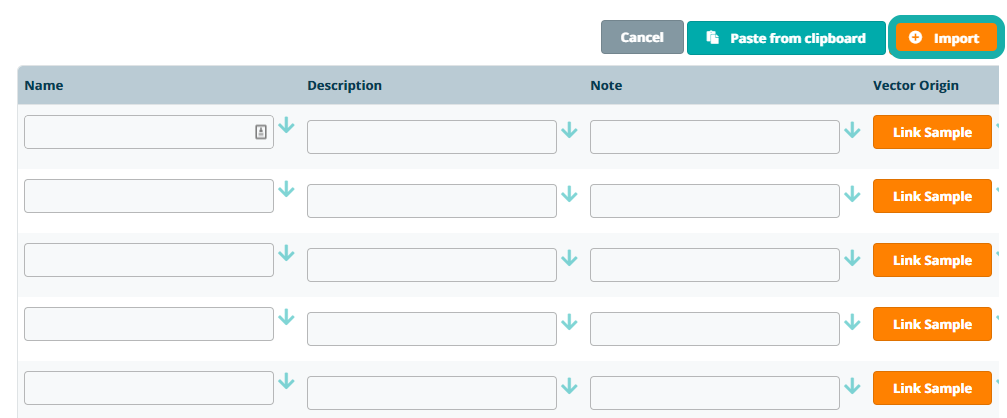Focus the fourth row Note input field
Image resolution: width=1007 pixels, height=418 pixels.
714,329
